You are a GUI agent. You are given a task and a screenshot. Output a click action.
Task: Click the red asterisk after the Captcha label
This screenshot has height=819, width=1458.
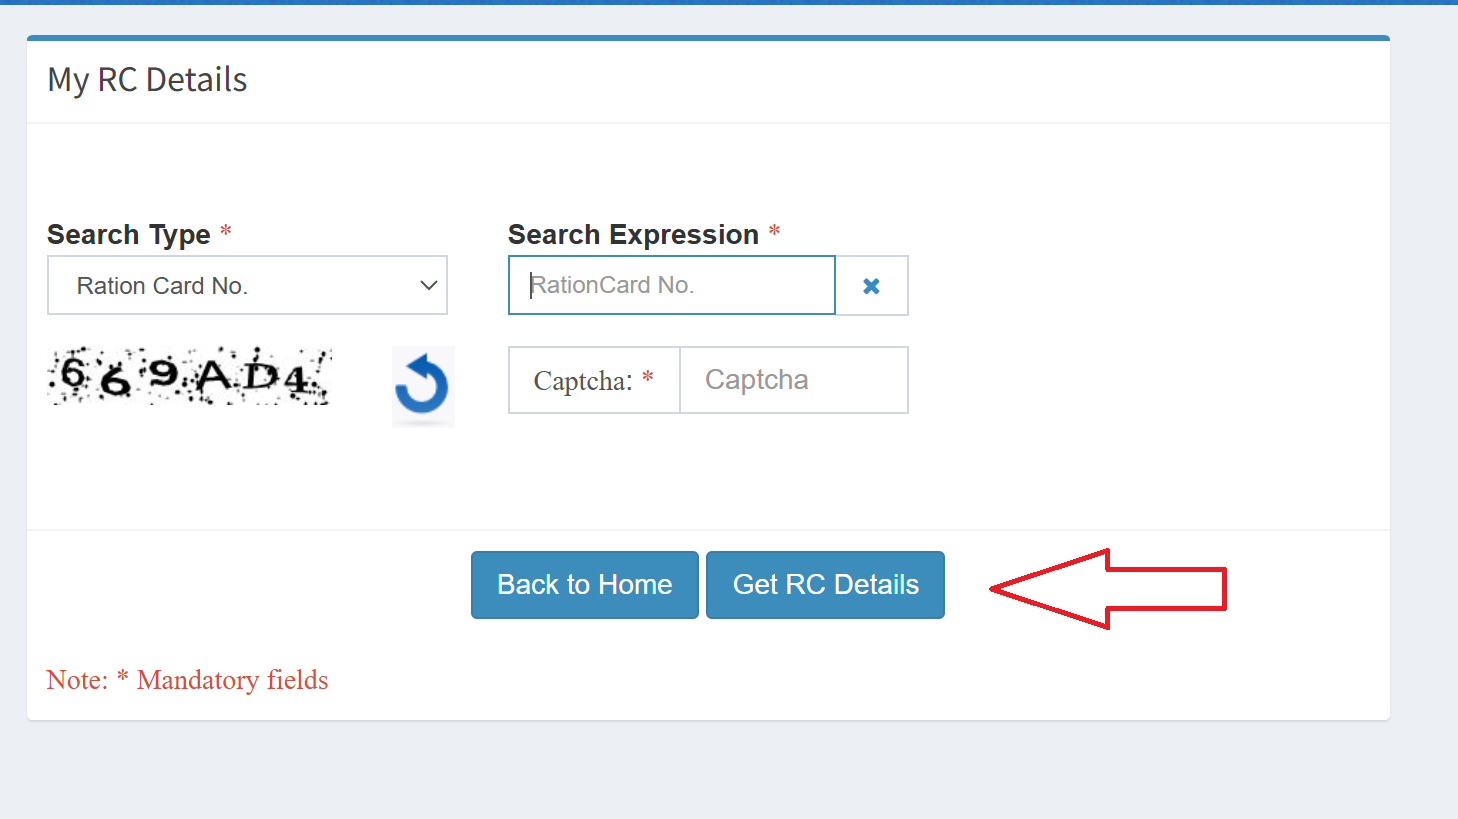pos(648,378)
